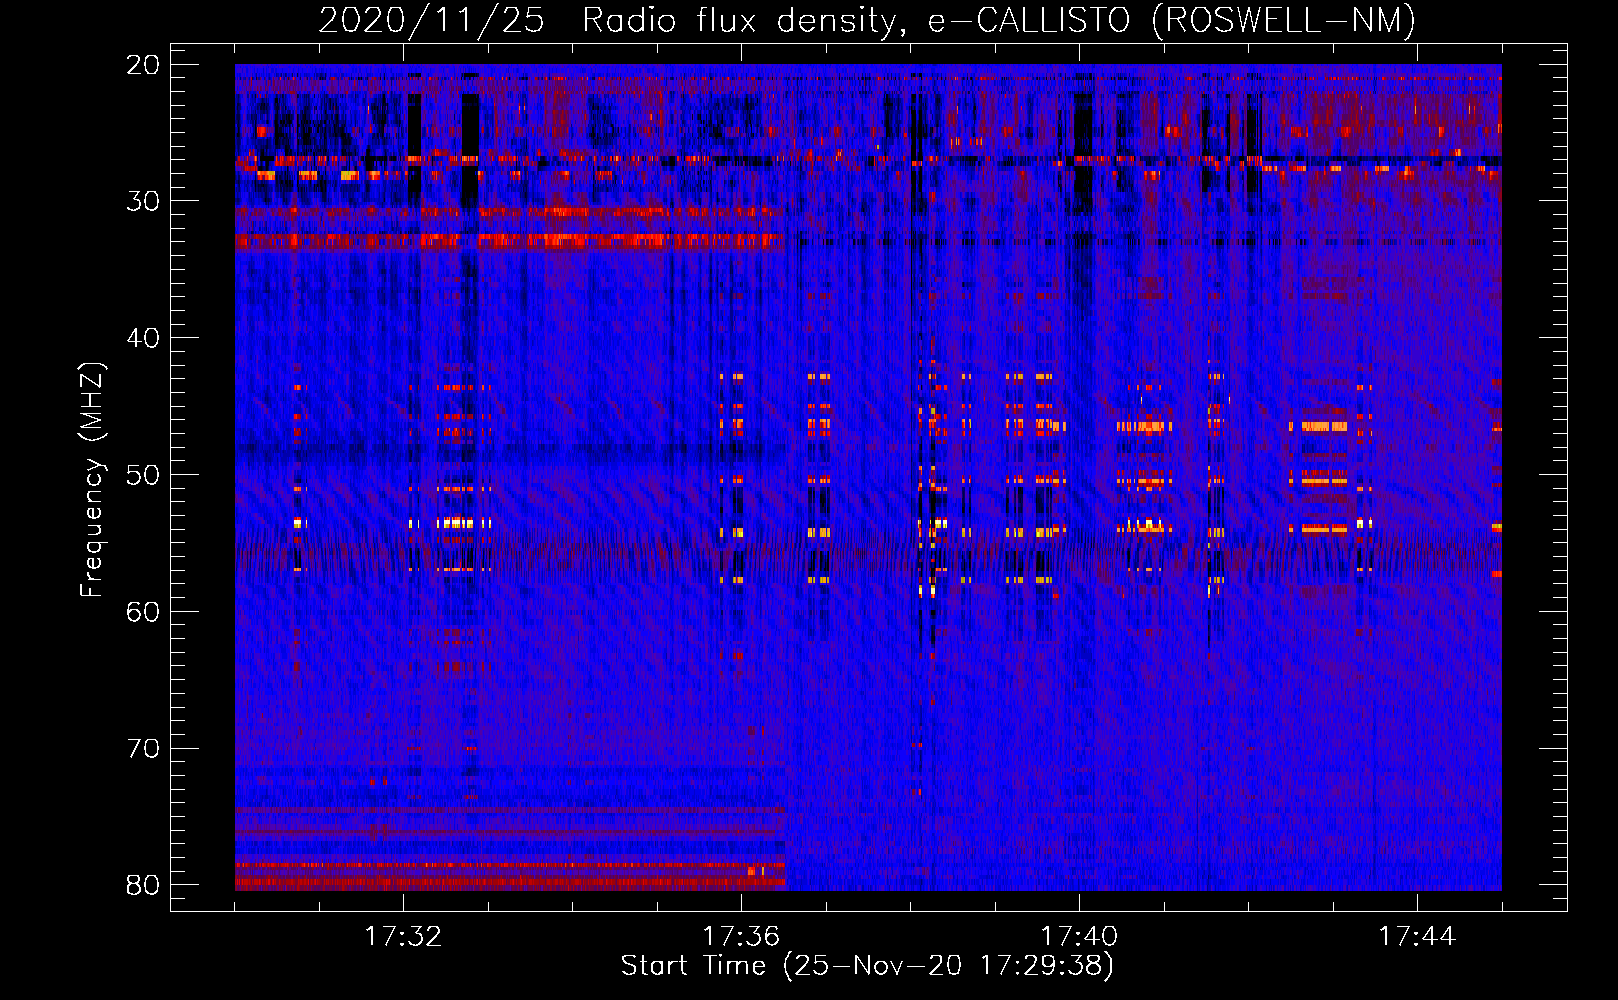This screenshot has height=1000, width=1618.
Task: Click the "Start Time (25-Nov-20 17:29:38)" x-axis label
Action: [867, 966]
